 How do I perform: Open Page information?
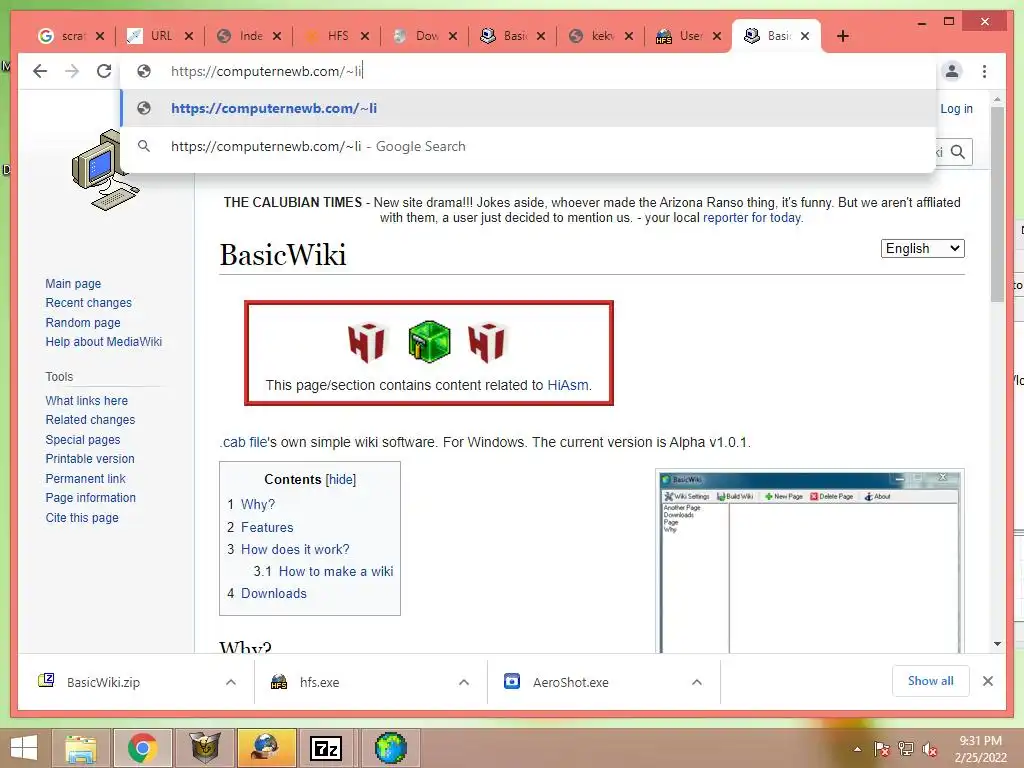[x=91, y=498]
